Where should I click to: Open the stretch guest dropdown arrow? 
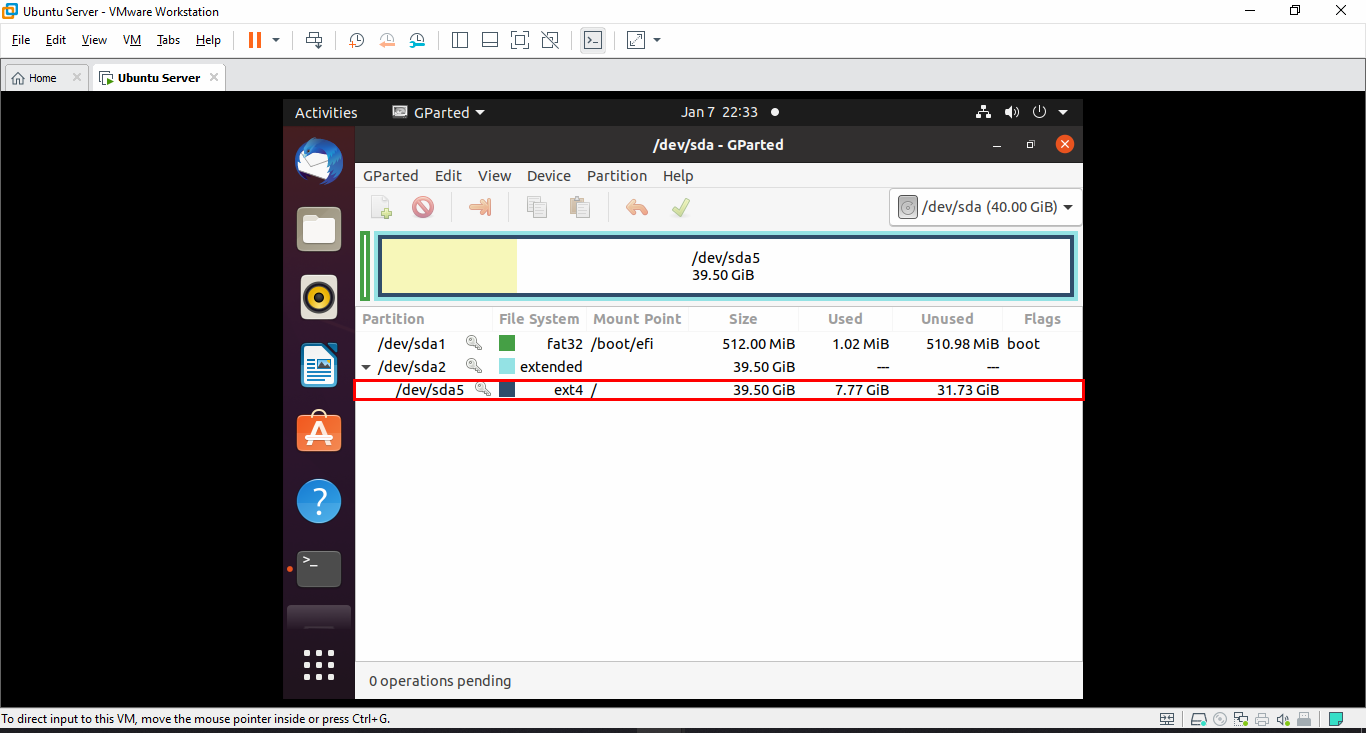(657, 40)
